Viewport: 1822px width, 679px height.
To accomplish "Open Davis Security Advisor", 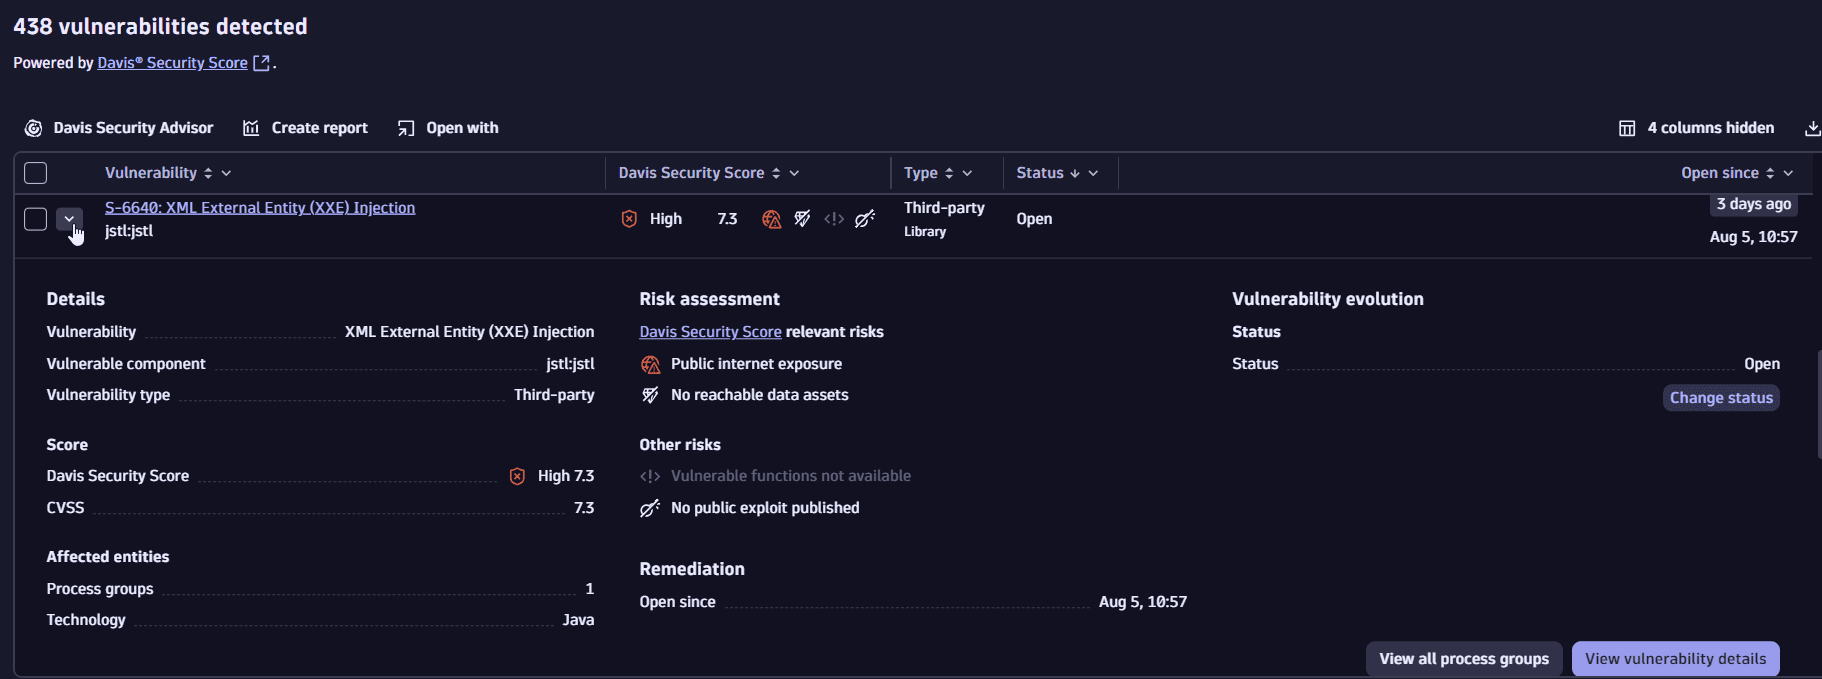I will pyautogui.click(x=119, y=128).
